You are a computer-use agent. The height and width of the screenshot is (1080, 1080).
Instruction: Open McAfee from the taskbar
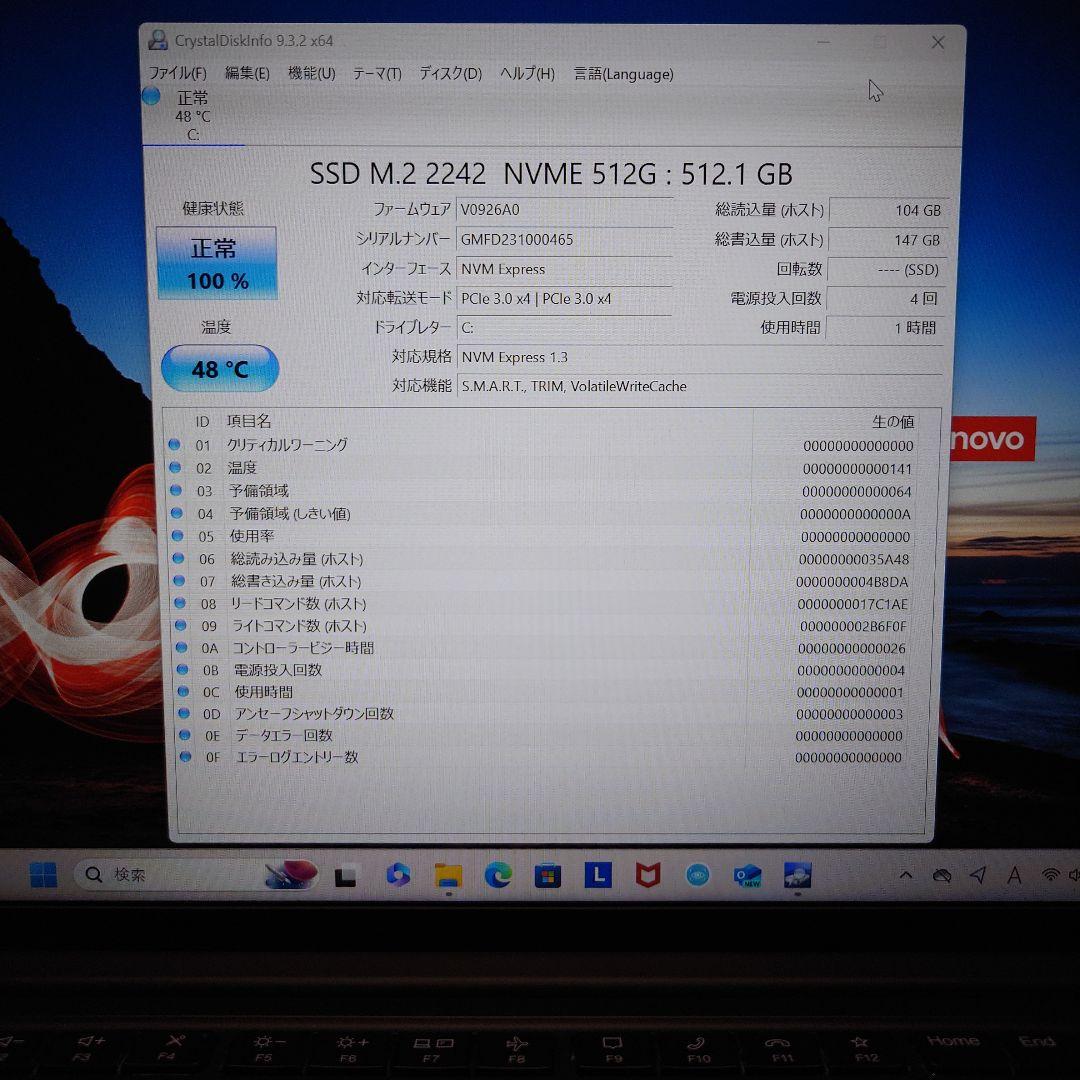[x=648, y=876]
